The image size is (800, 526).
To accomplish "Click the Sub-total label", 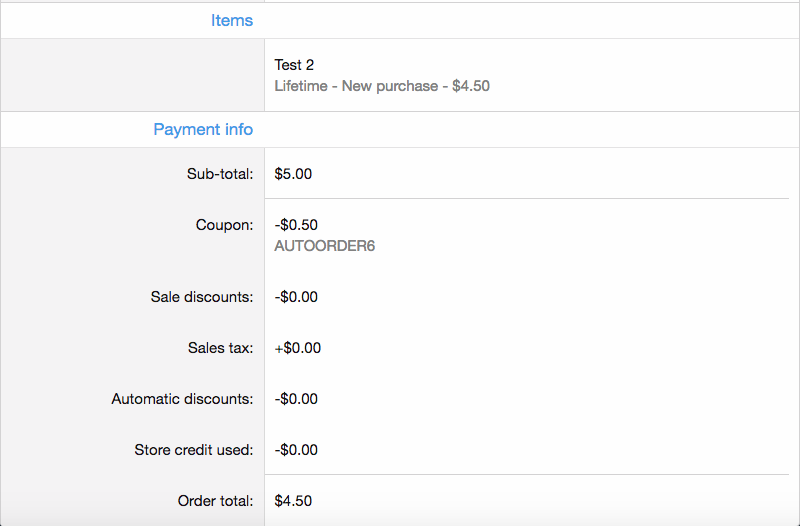I will click(220, 173).
